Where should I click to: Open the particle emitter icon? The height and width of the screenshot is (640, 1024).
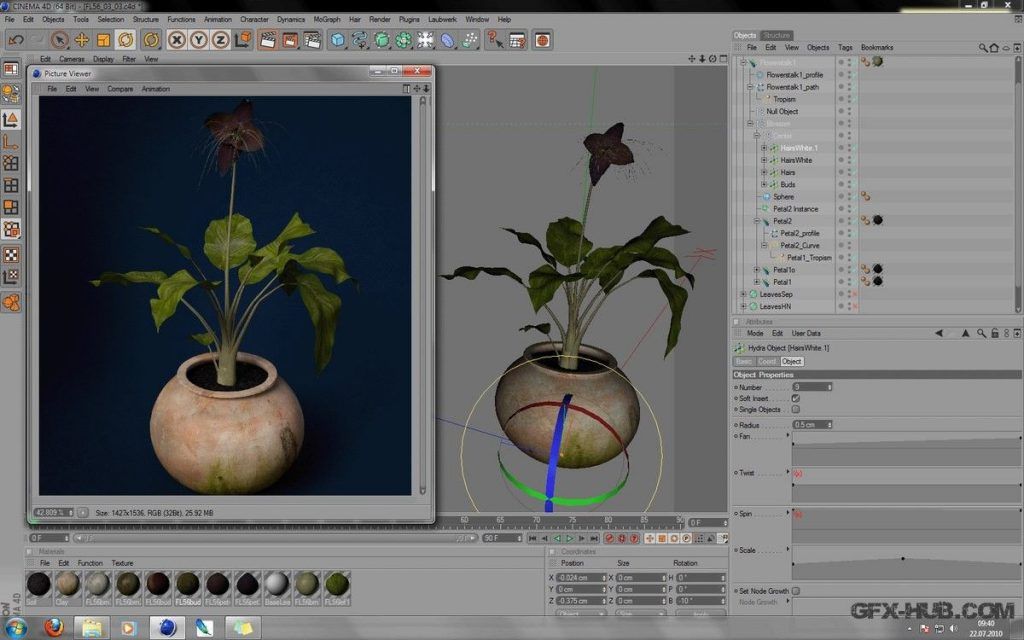[470, 40]
